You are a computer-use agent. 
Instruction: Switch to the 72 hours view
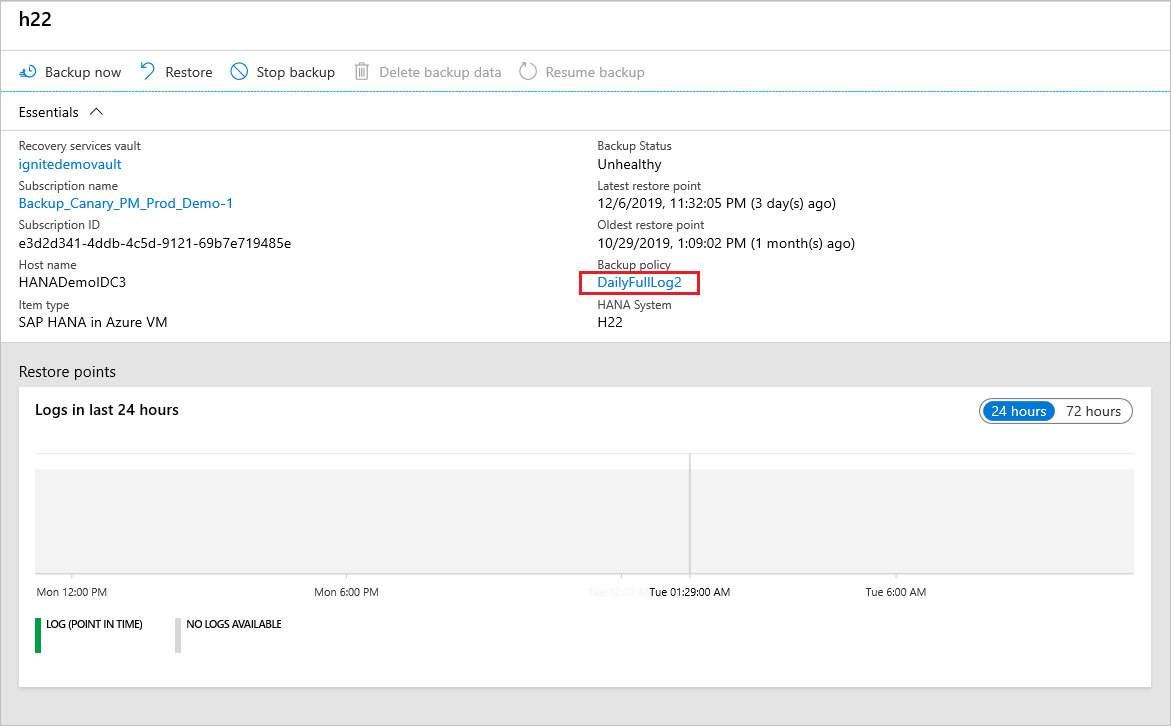point(1093,410)
